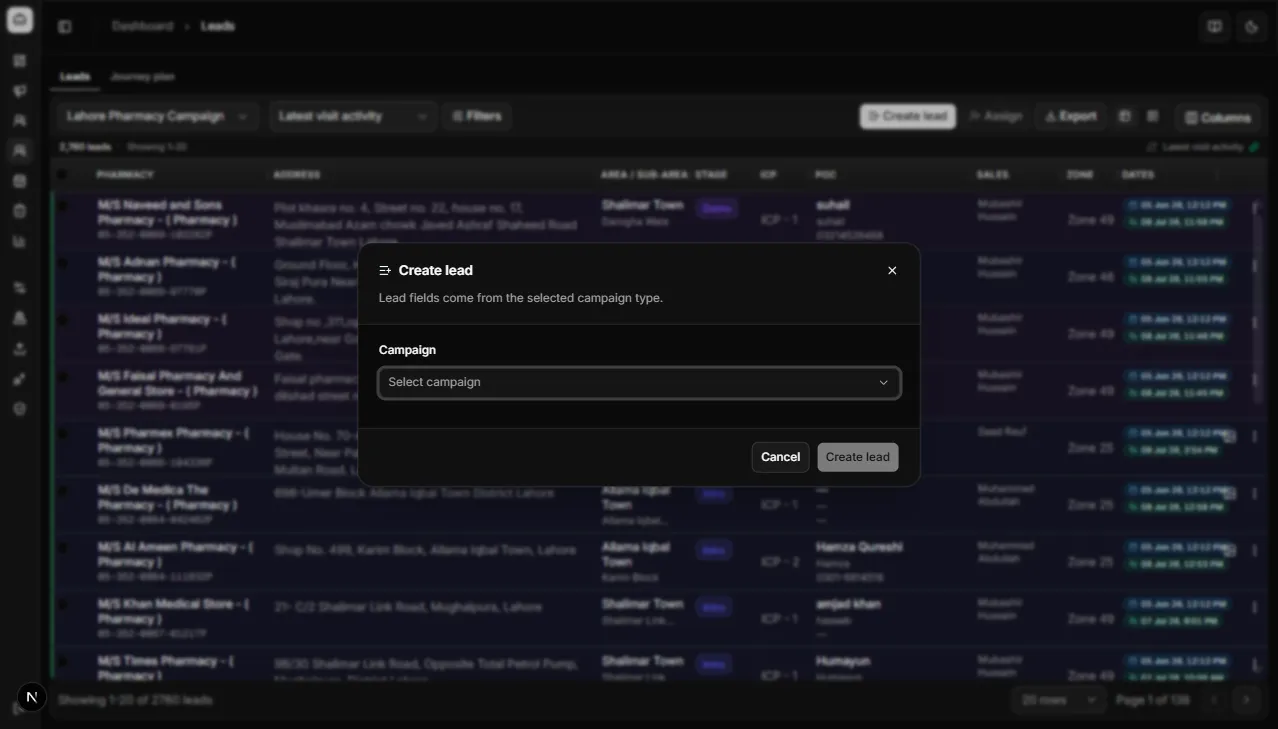The image size is (1278, 729).
Task: Check the M/S Ideal Pharmacy row checkbox
Action: click(x=63, y=320)
